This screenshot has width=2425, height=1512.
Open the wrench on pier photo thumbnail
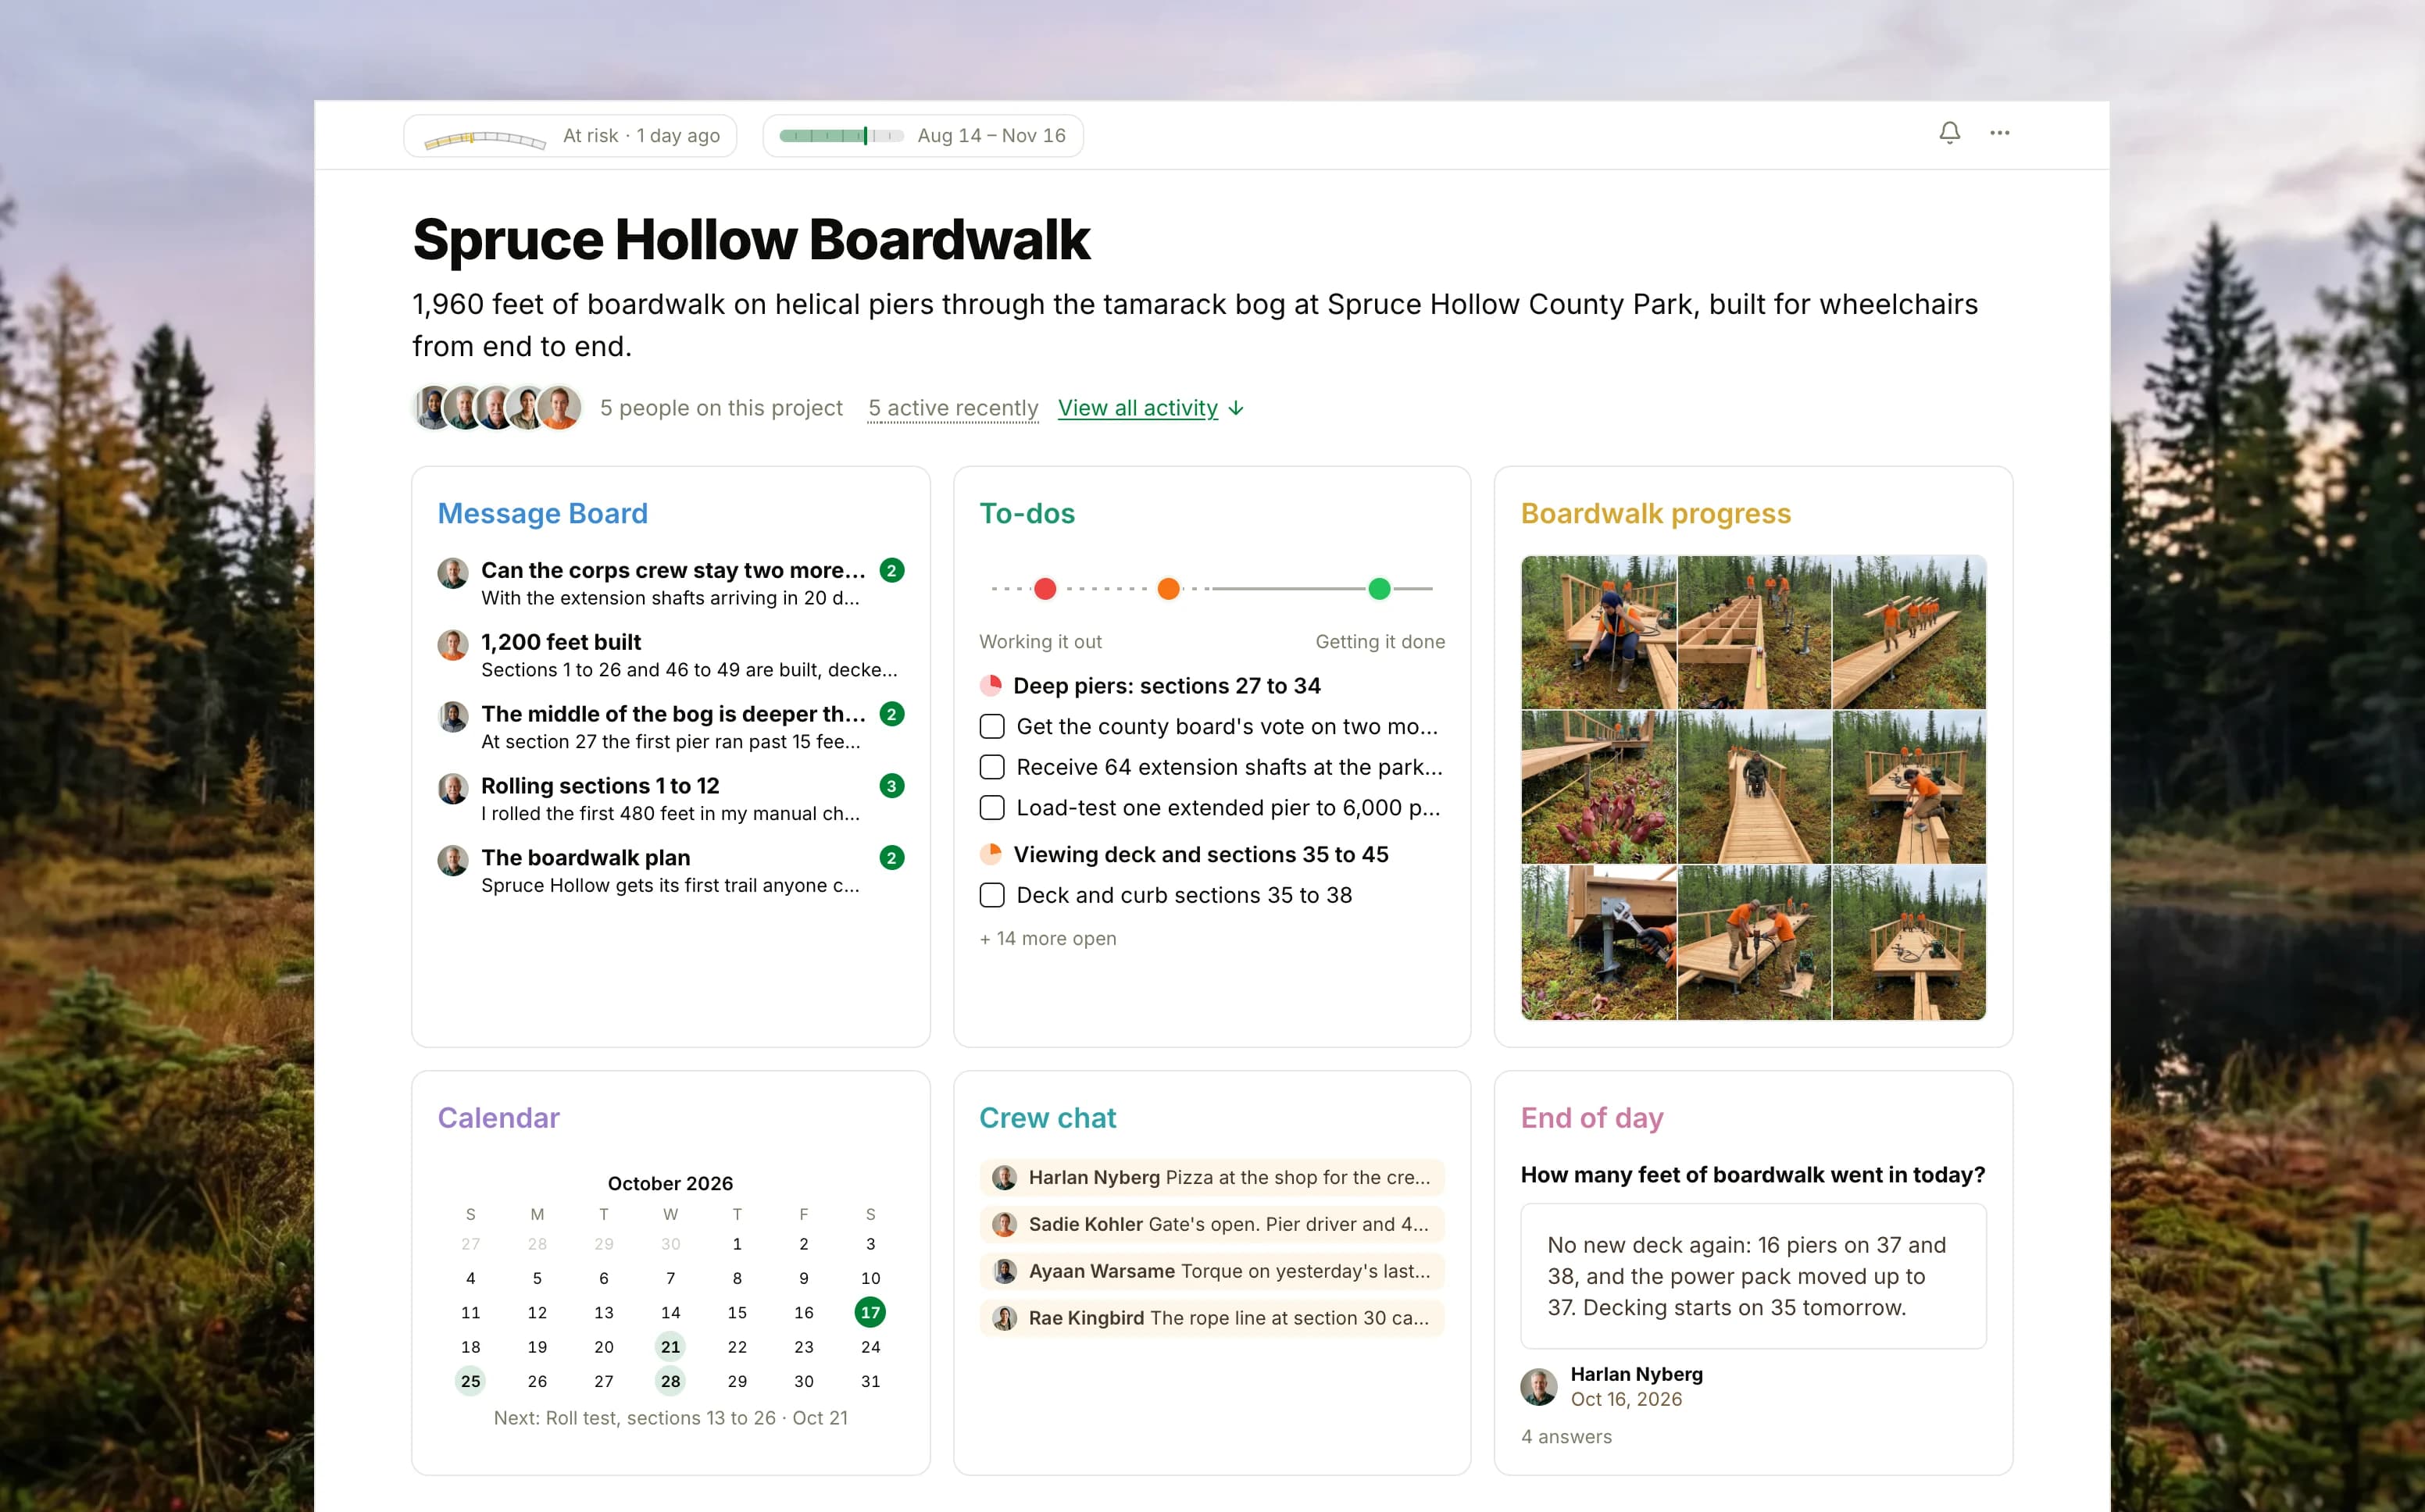[x=1599, y=943]
